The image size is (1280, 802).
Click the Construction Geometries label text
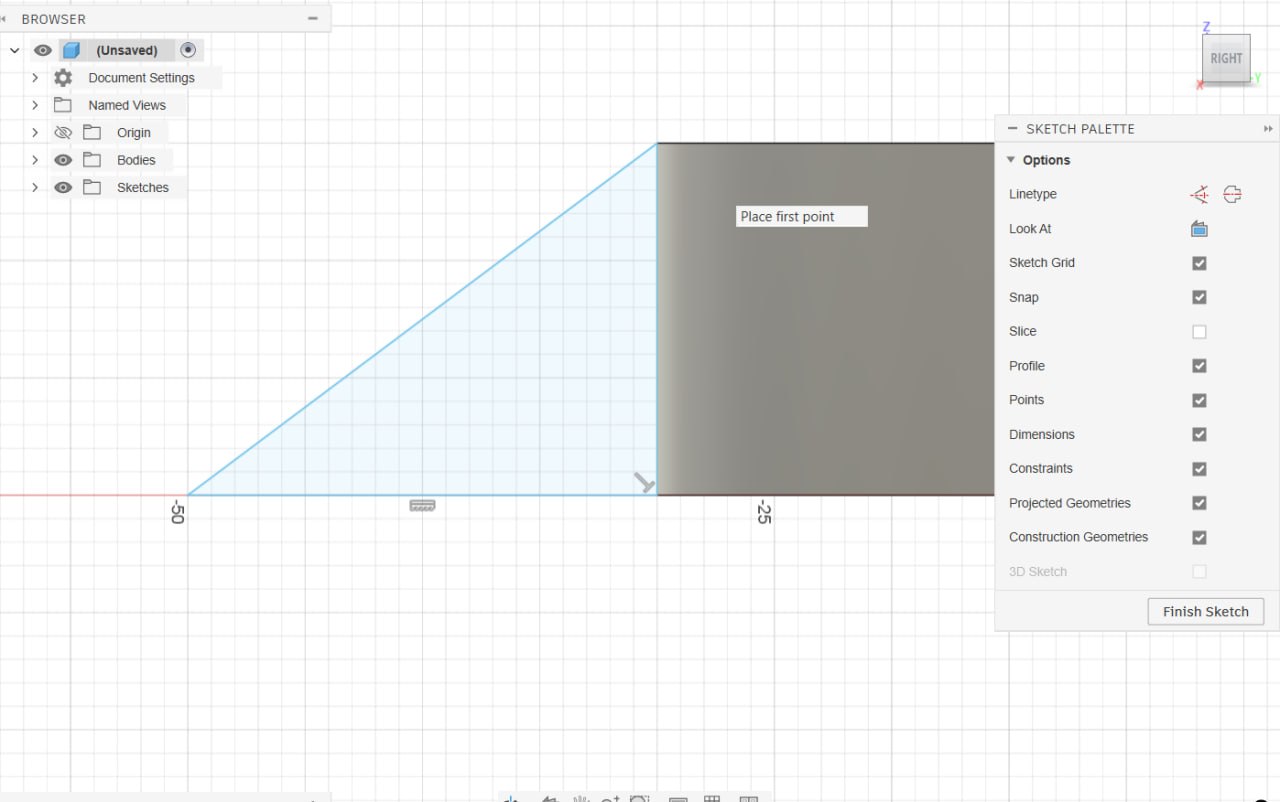pos(1078,537)
